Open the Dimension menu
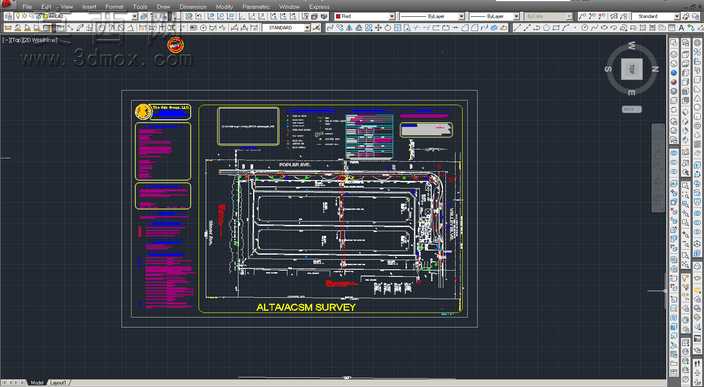 click(193, 7)
